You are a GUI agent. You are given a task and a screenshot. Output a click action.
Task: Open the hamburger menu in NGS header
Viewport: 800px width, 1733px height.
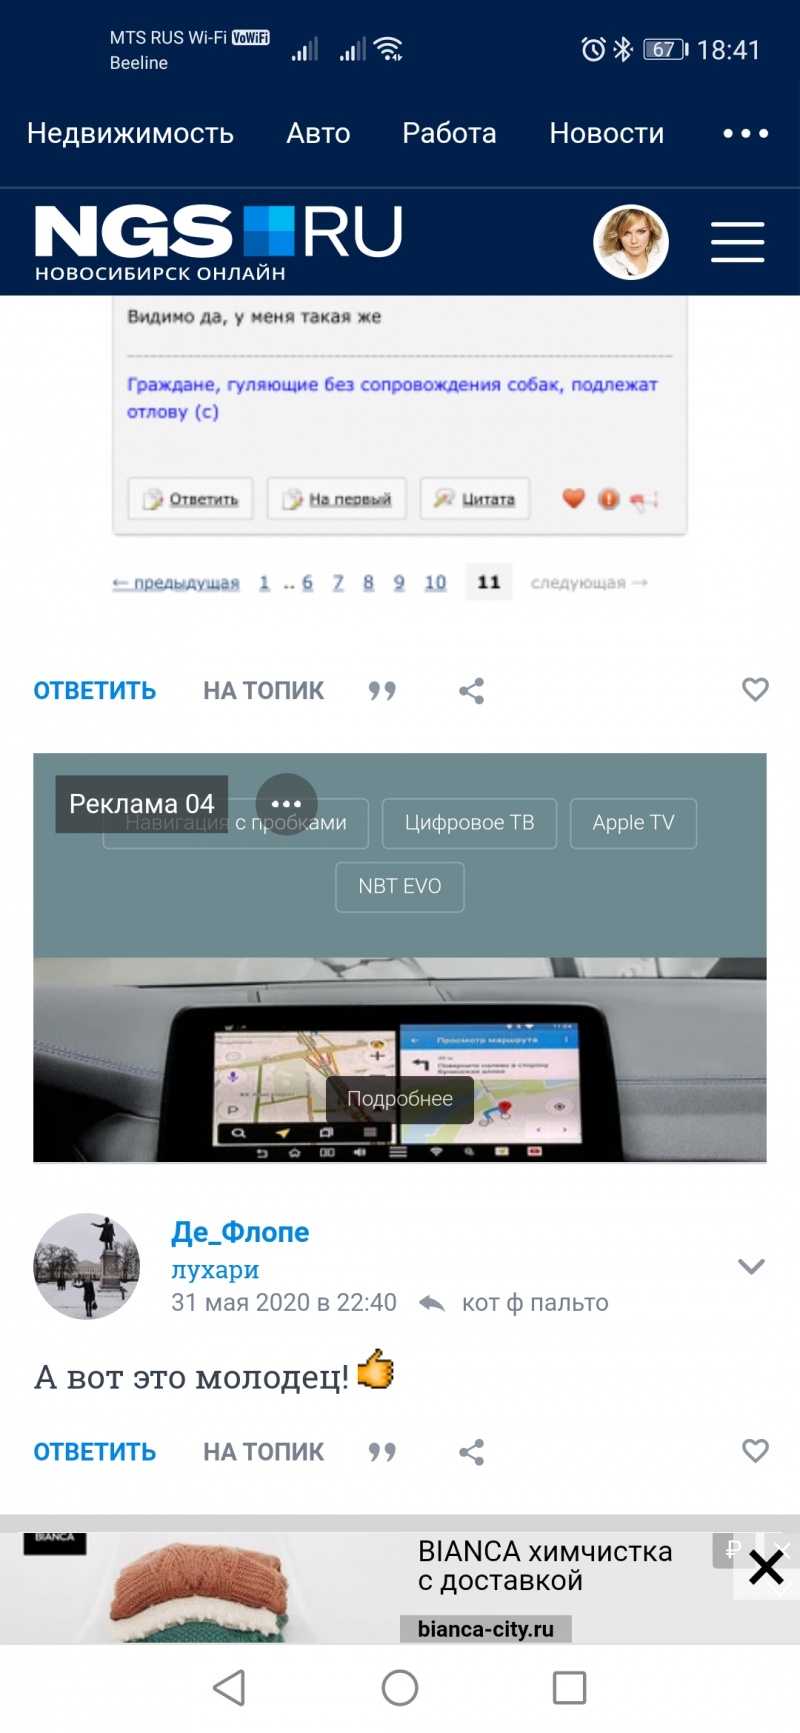point(737,242)
